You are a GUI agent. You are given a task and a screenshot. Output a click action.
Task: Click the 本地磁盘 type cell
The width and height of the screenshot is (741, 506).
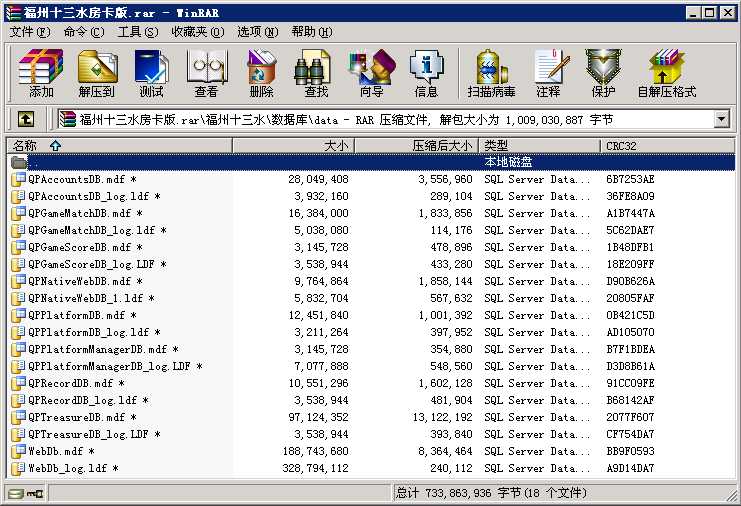pos(508,162)
